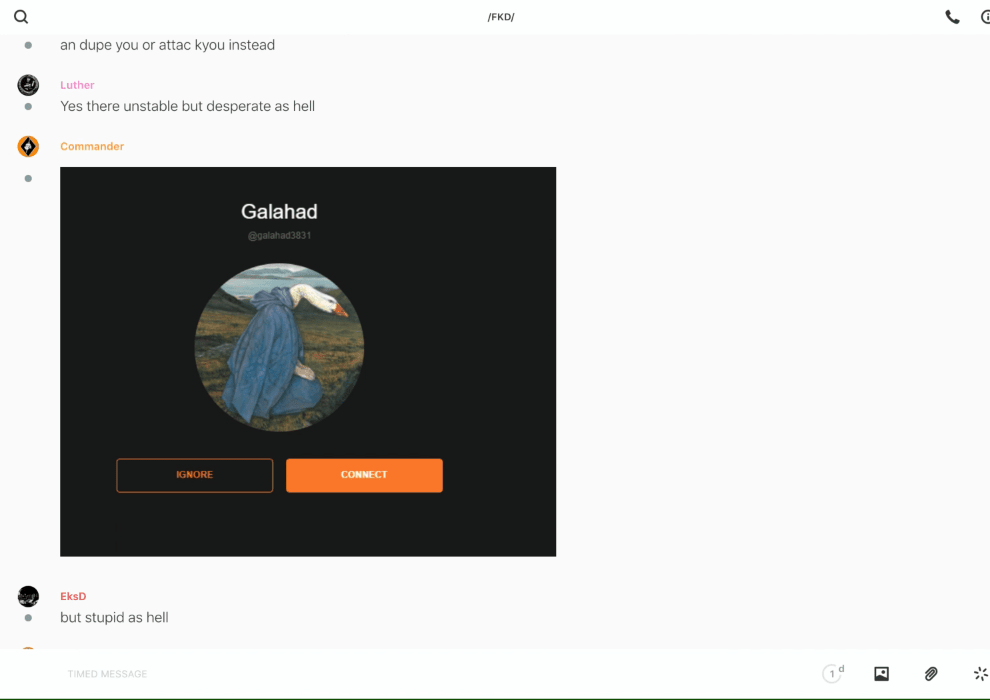
Task: Click the timed message timer icon
Action: (832, 674)
